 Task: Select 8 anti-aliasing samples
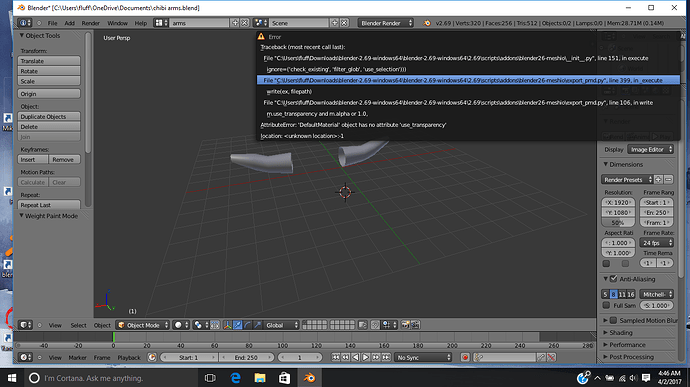(613, 294)
